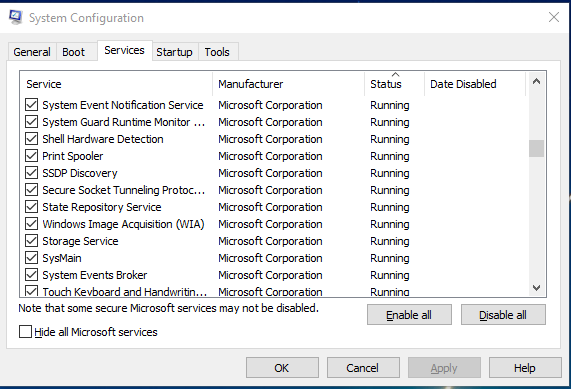This screenshot has width=571, height=389.
Task: Click the Disable all button
Action: (503, 315)
